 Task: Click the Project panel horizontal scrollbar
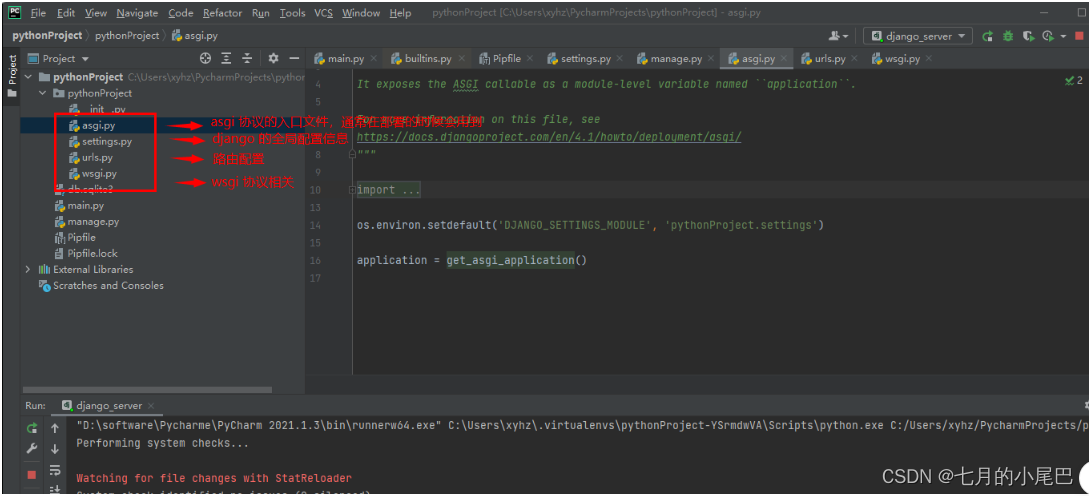147,390
